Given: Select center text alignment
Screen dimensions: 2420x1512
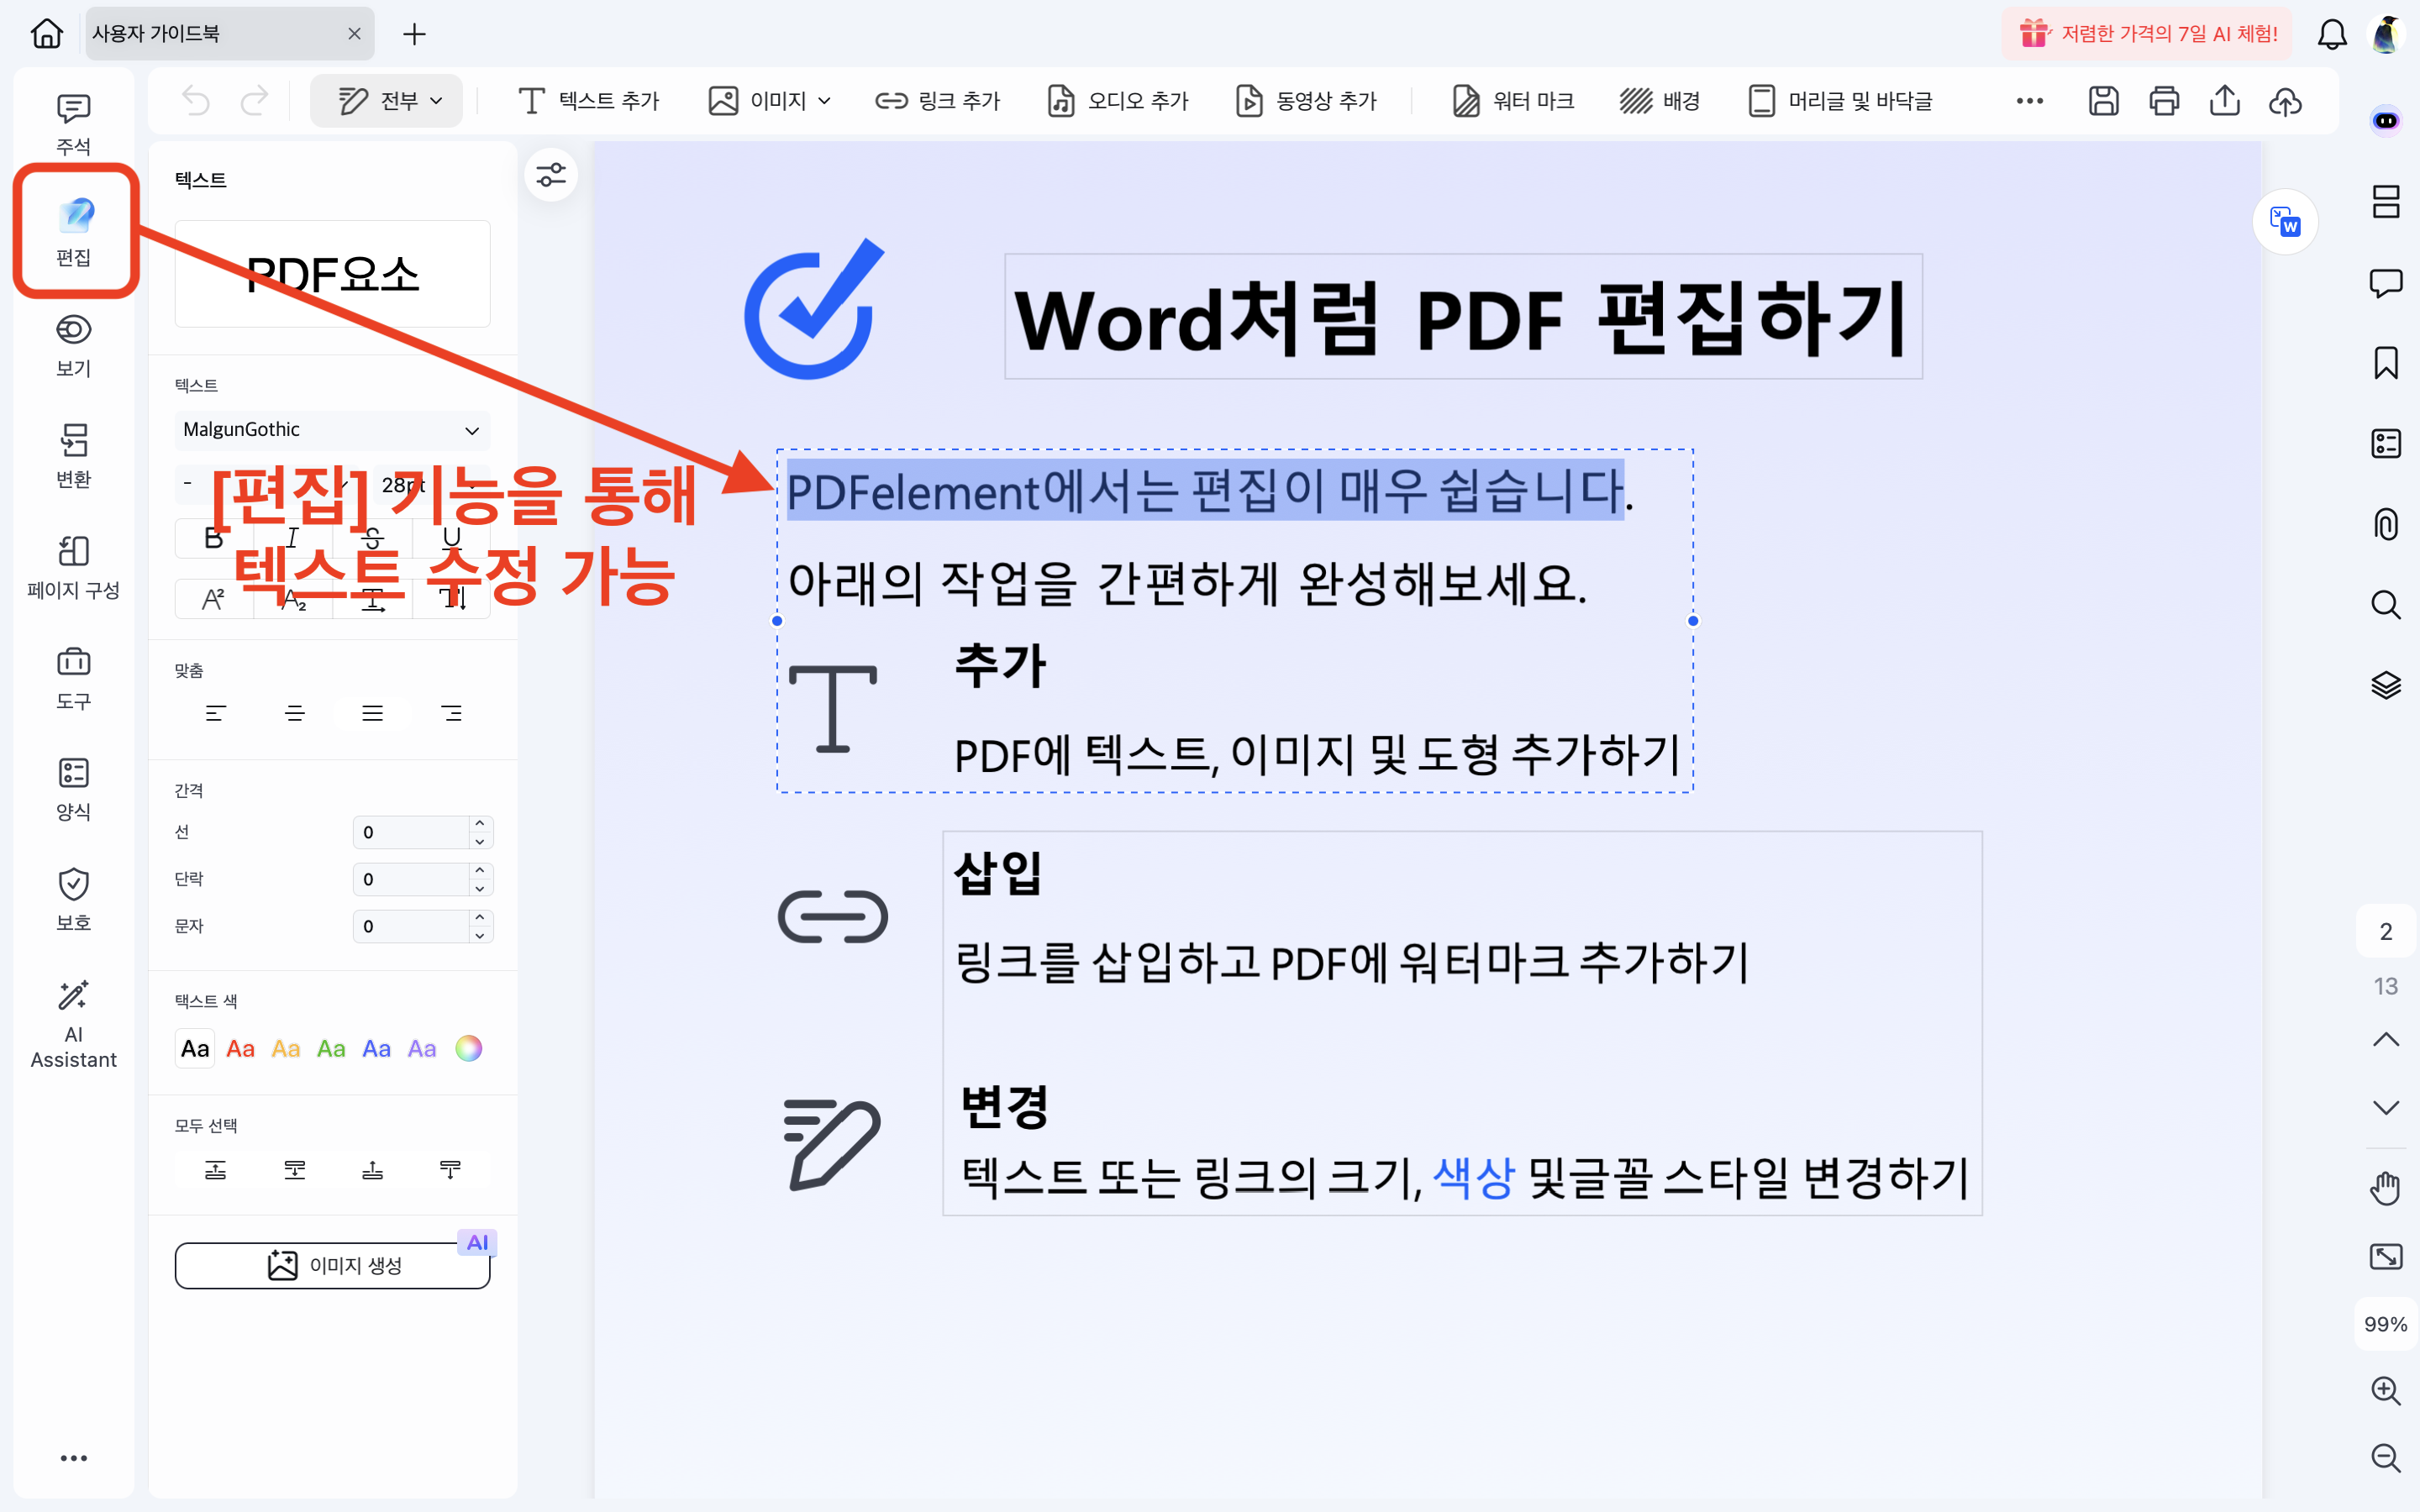Looking at the screenshot, I should pyautogui.click(x=294, y=713).
